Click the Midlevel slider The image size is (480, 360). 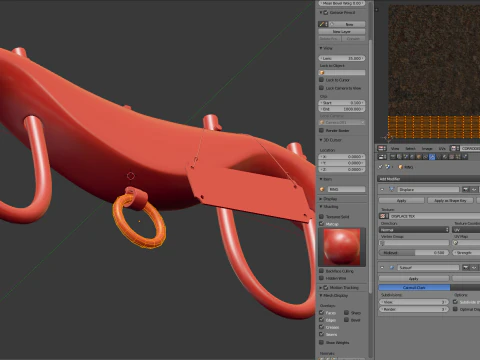point(414,253)
